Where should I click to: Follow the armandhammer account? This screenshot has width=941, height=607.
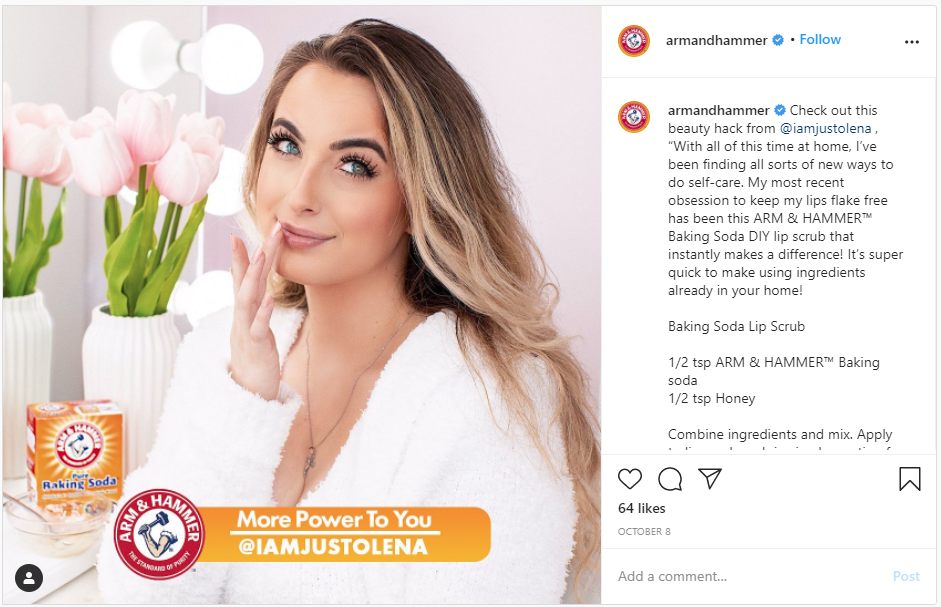(x=820, y=40)
